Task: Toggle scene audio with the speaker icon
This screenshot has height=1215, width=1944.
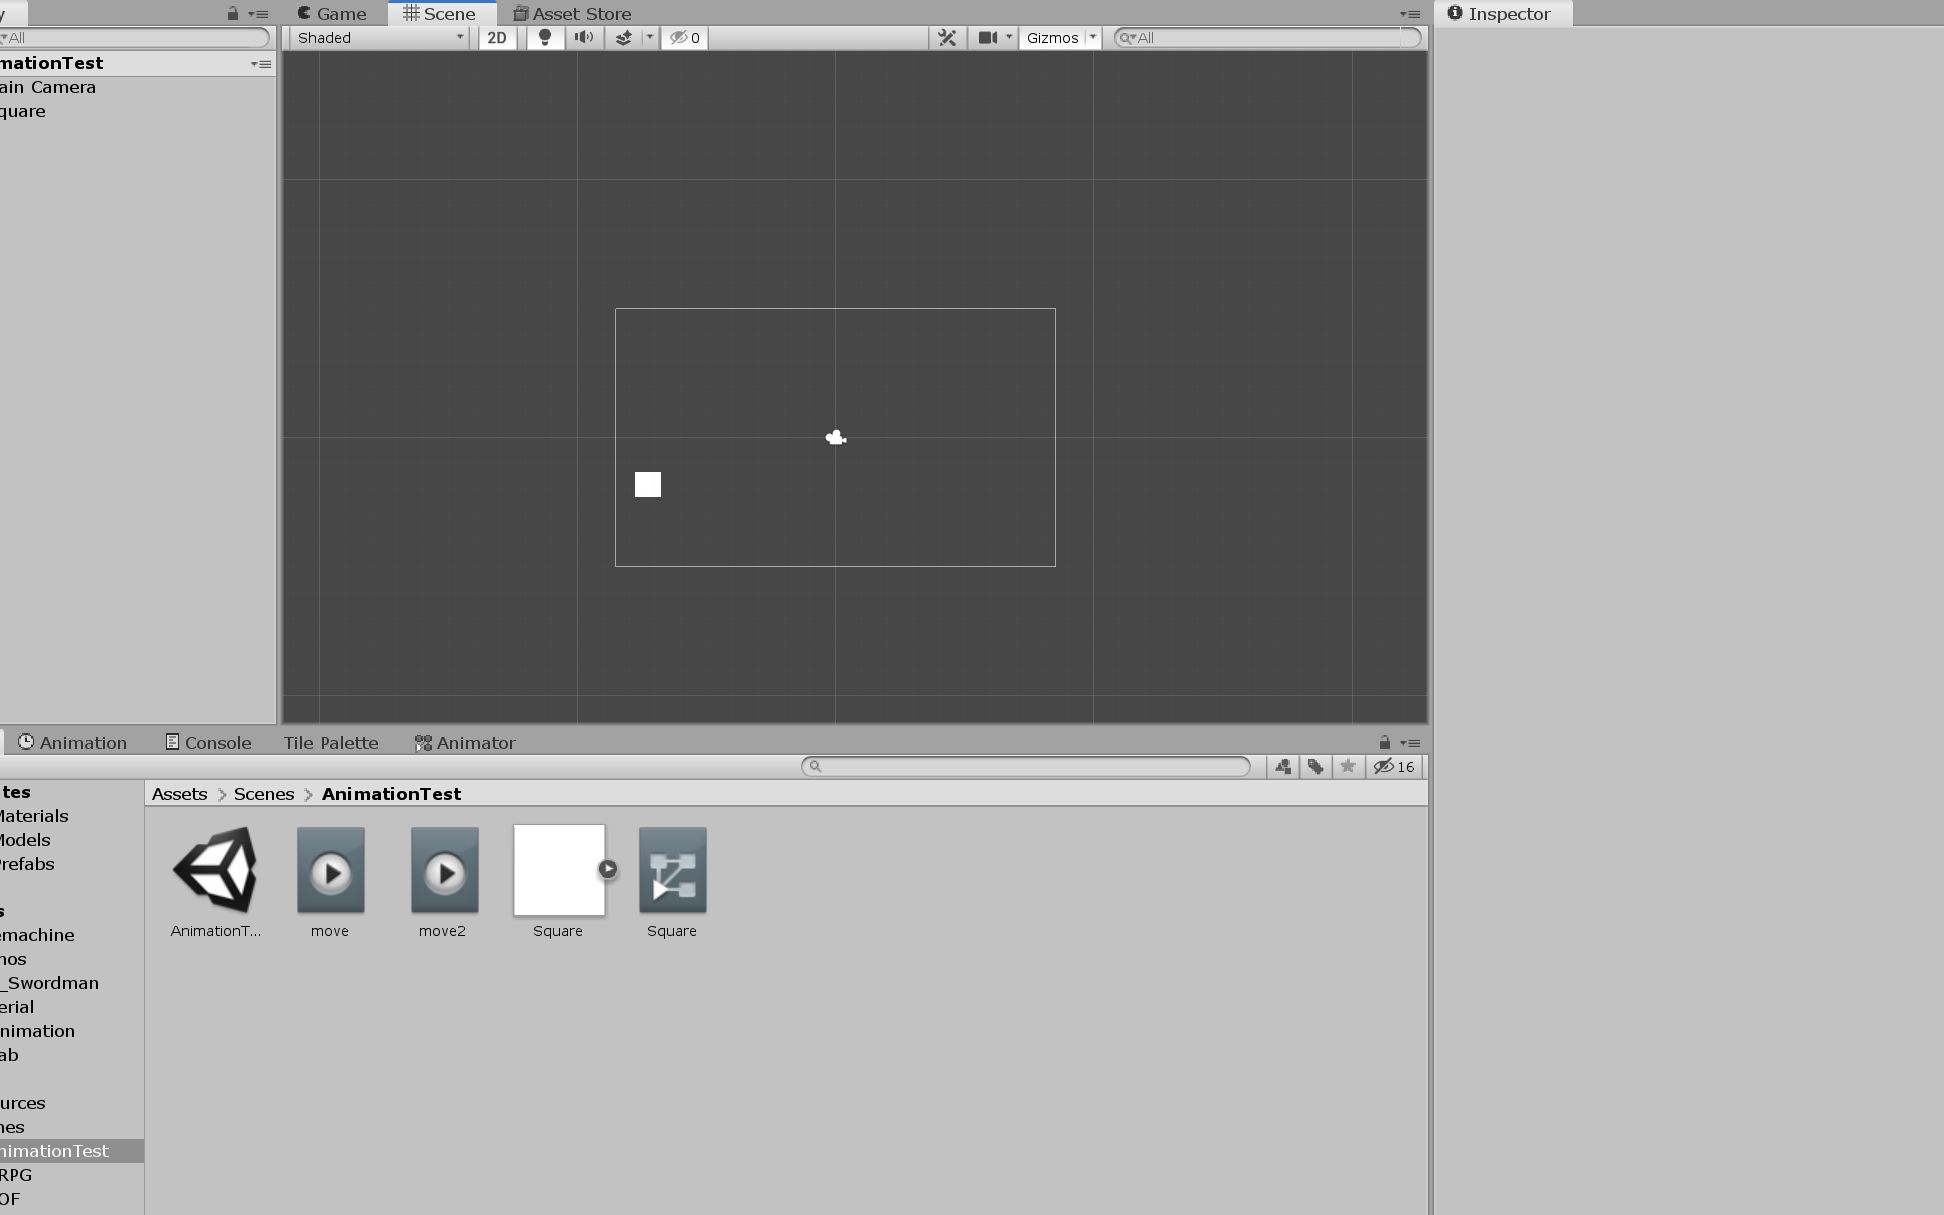Action: tap(584, 38)
